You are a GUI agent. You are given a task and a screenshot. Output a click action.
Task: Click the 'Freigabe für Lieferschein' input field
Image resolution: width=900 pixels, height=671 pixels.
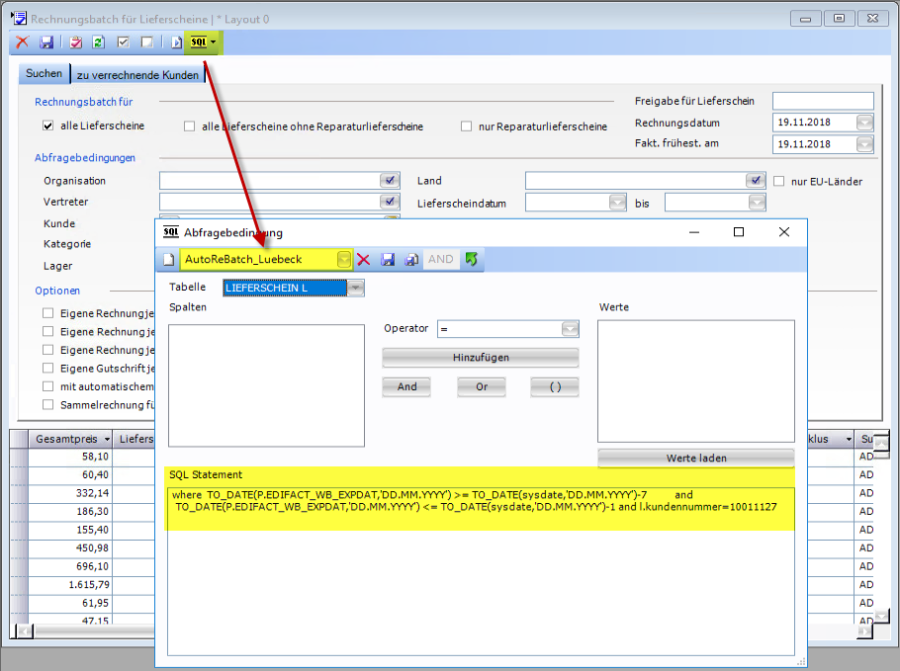822,101
